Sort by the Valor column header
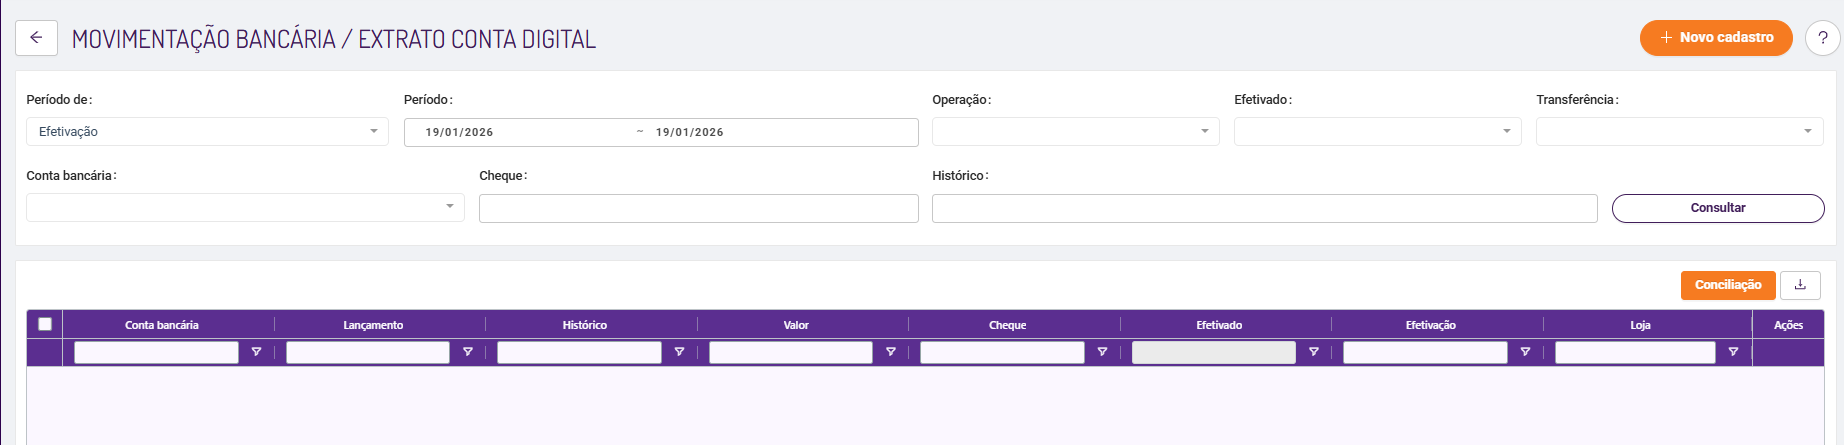The width and height of the screenshot is (1844, 445). (x=796, y=325)
